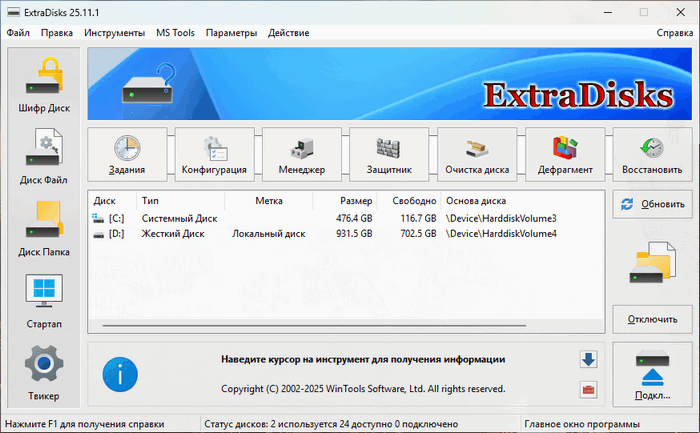Viewport: 700px width, 433px height.
Task: Click the ExtraDisks title bar icon
Action: click(13, 12)
